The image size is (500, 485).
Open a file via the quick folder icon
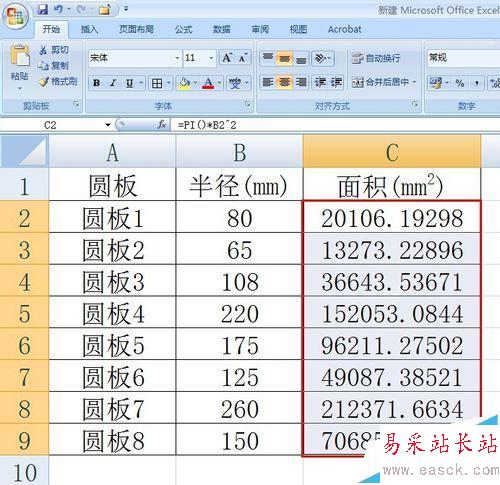click(x=104, y=9)
